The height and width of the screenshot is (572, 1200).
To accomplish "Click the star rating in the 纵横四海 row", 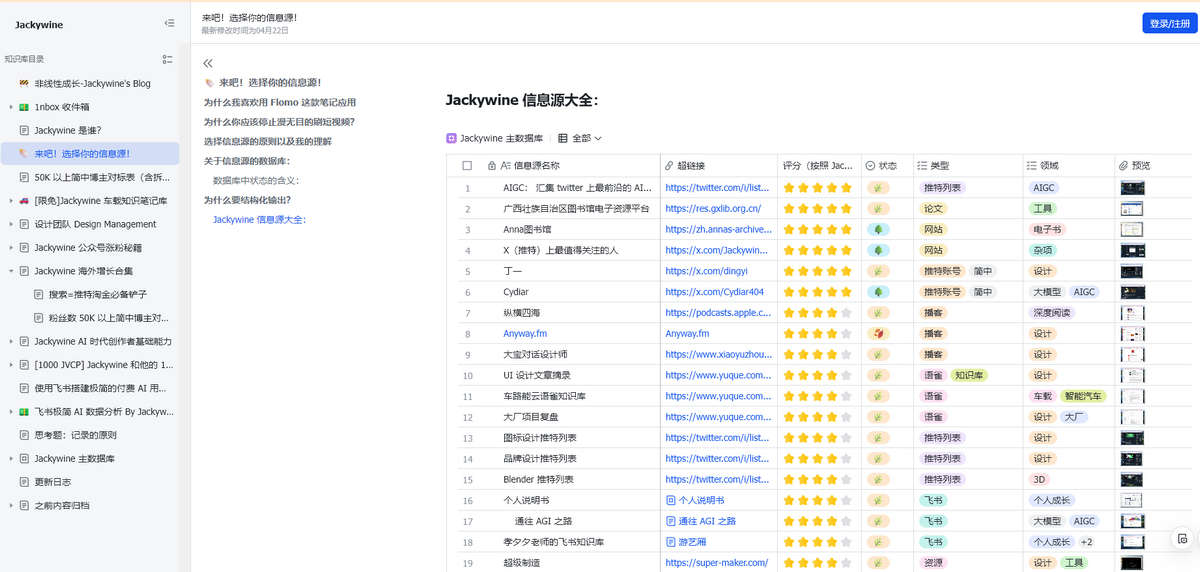I will click(x=817, y=313).
